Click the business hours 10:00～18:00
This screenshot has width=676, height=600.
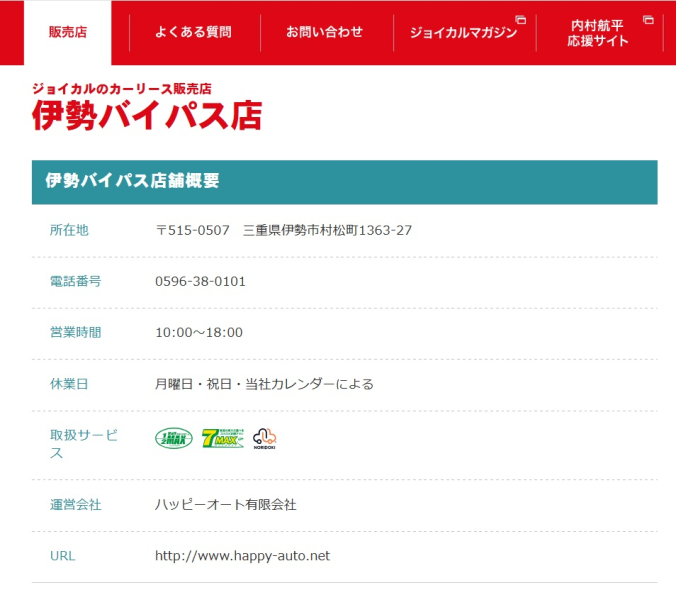[x=199, y=332]
